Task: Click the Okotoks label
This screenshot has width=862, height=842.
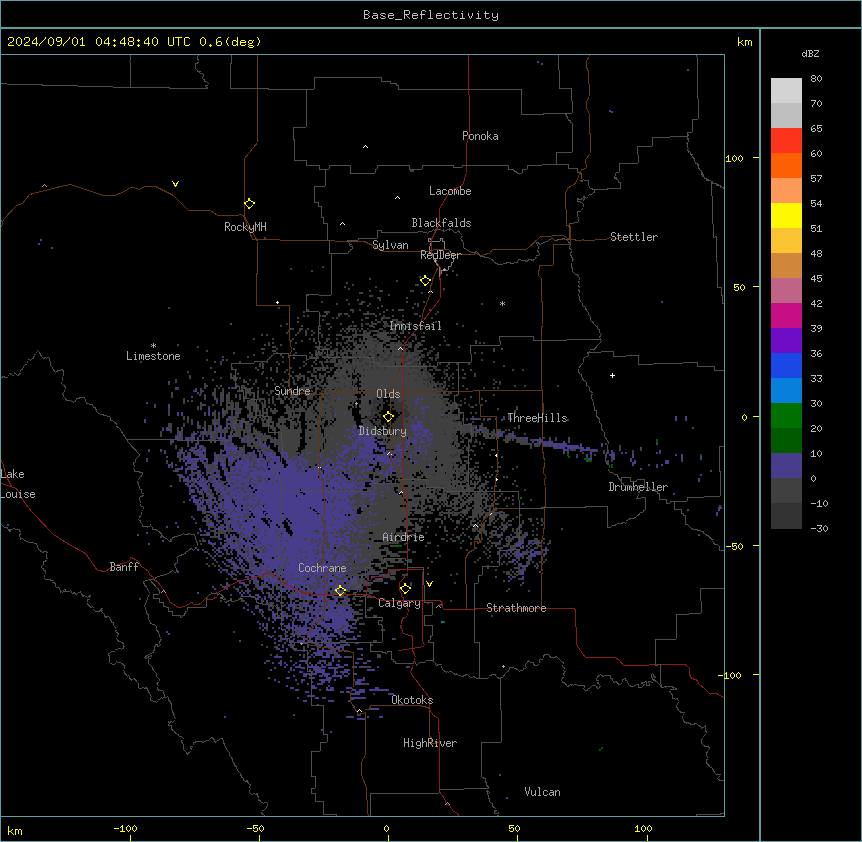Action: coord(412,700)
